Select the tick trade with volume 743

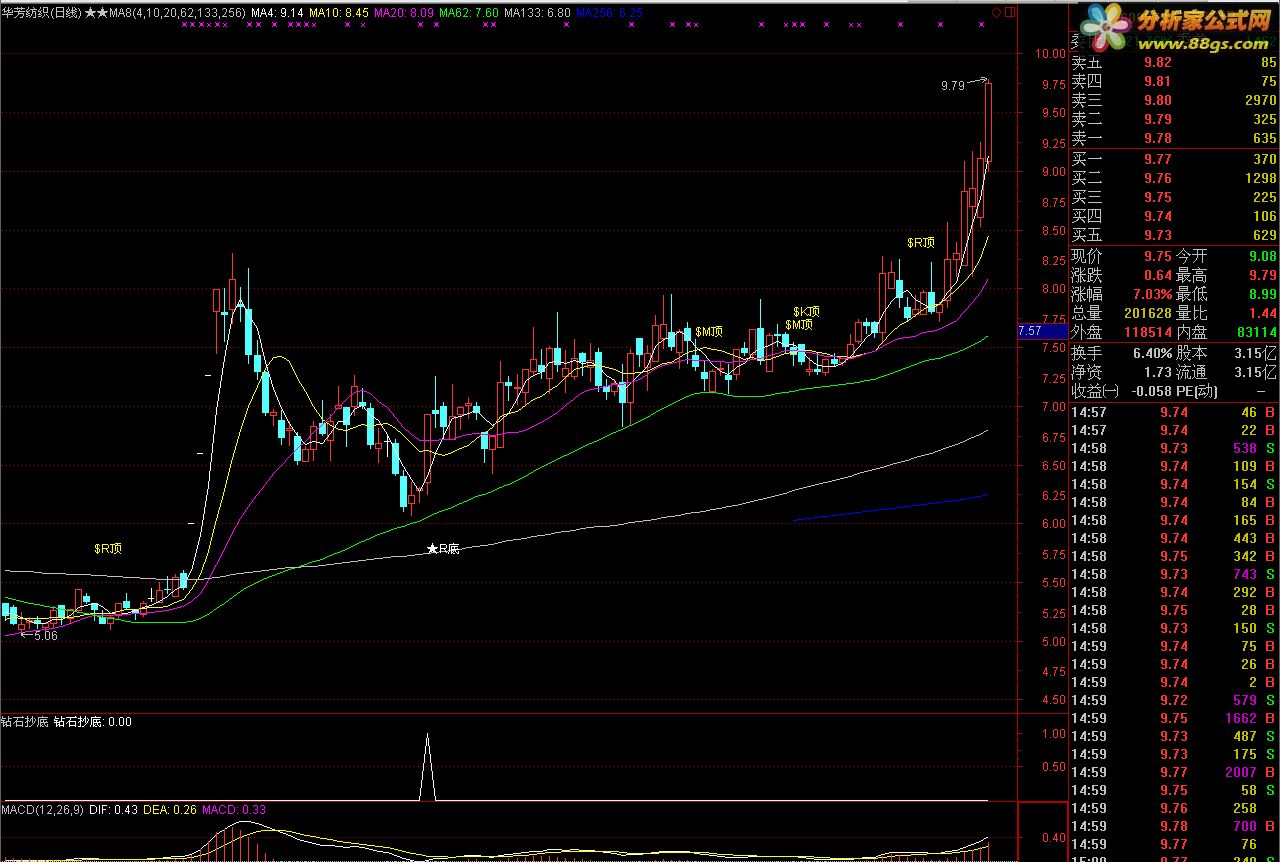point(1174,574)
